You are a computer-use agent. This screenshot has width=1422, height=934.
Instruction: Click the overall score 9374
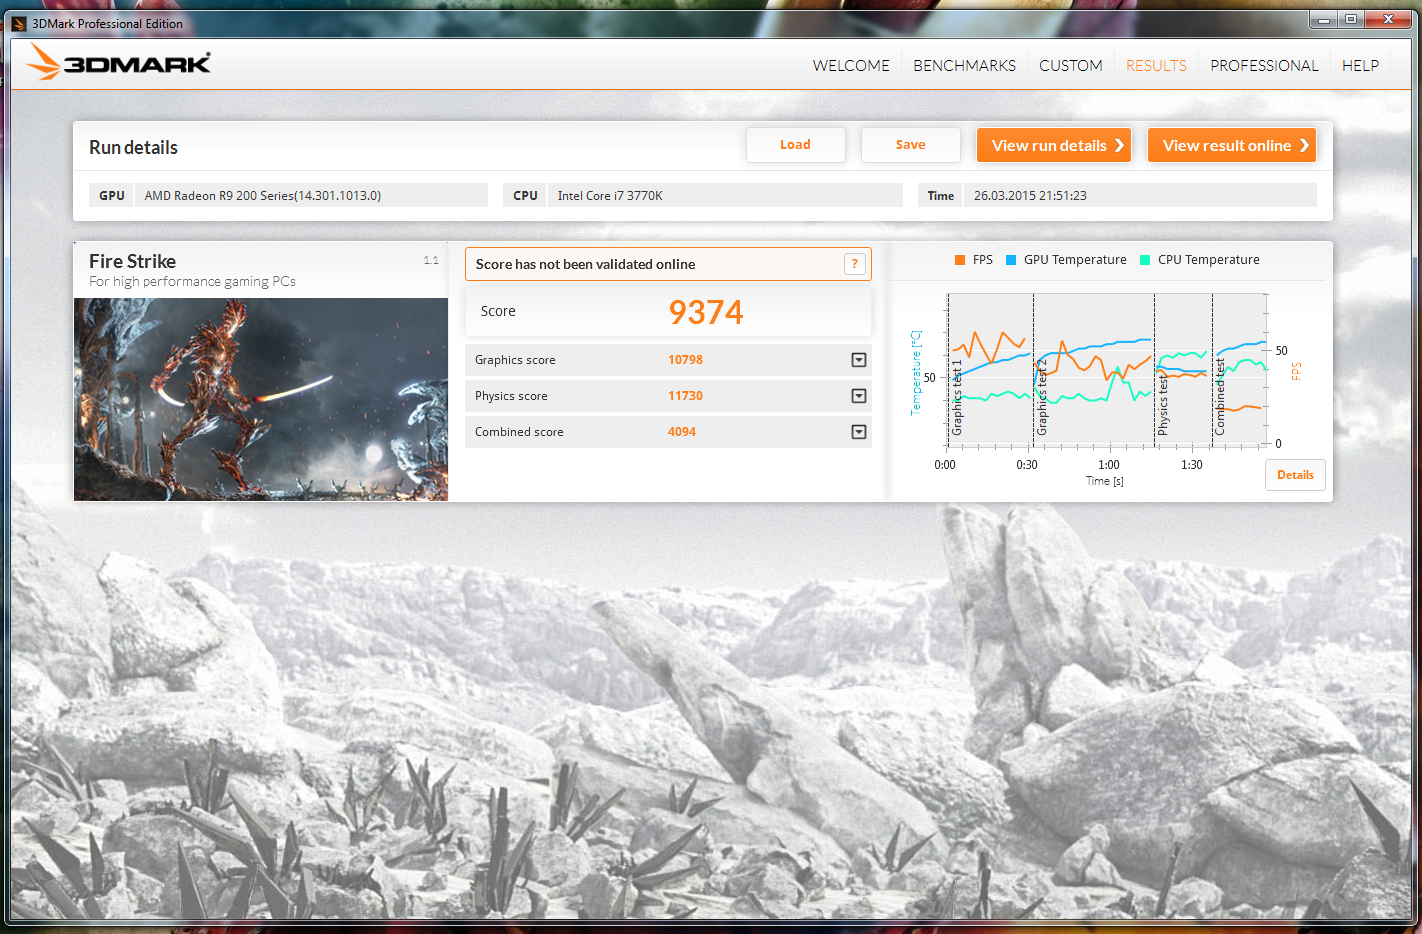pyautogui.click(x=706, y=312)
